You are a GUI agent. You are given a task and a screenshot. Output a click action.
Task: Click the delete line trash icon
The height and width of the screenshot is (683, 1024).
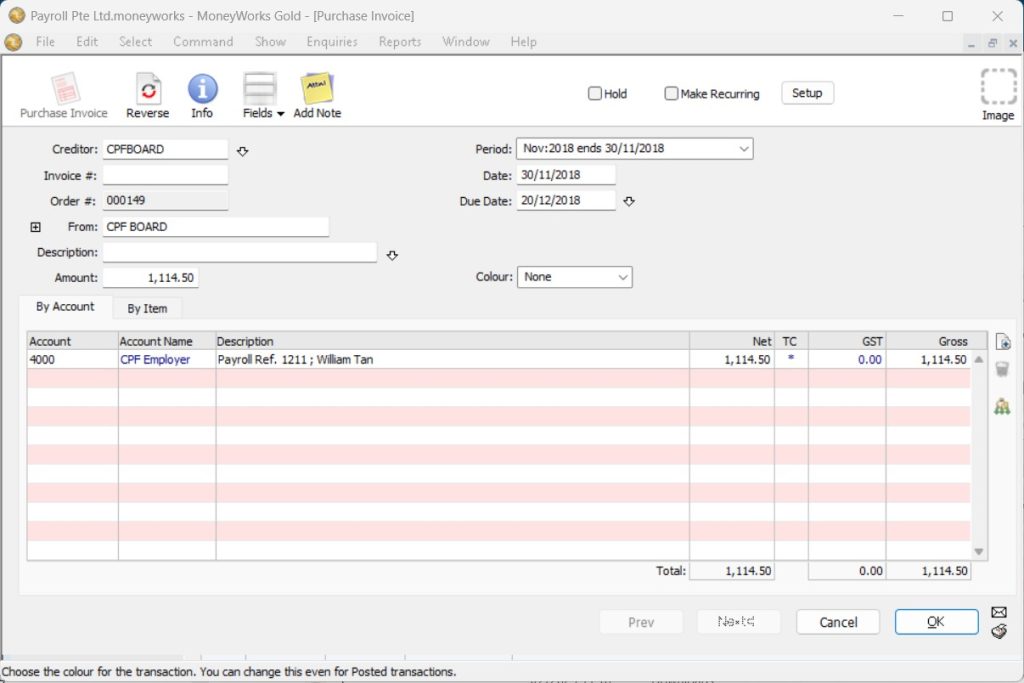click(1002, 370)
